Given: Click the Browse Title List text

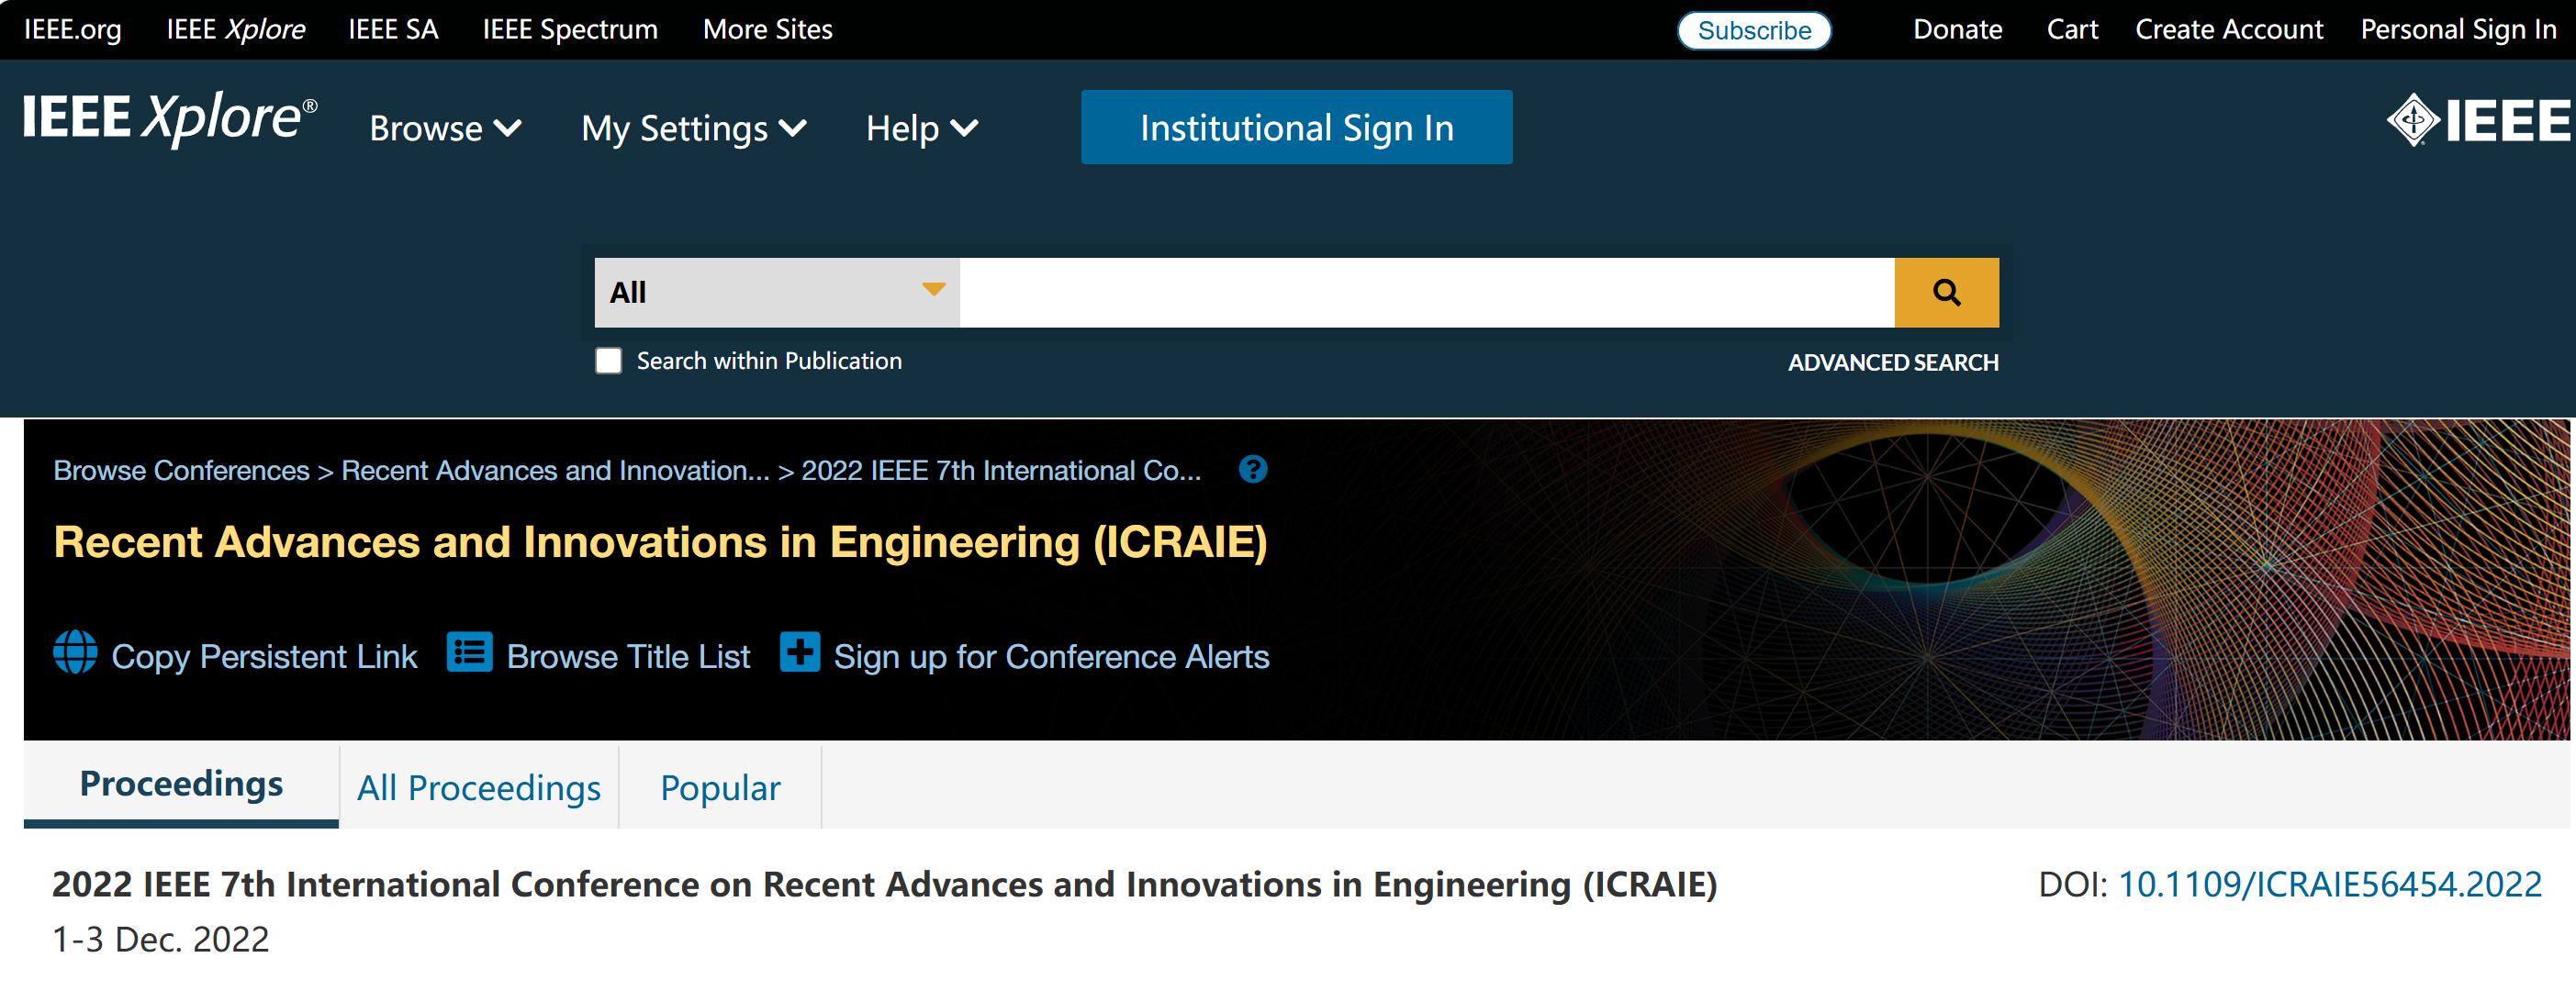Looking at the screenshot, I should point(628,656).
